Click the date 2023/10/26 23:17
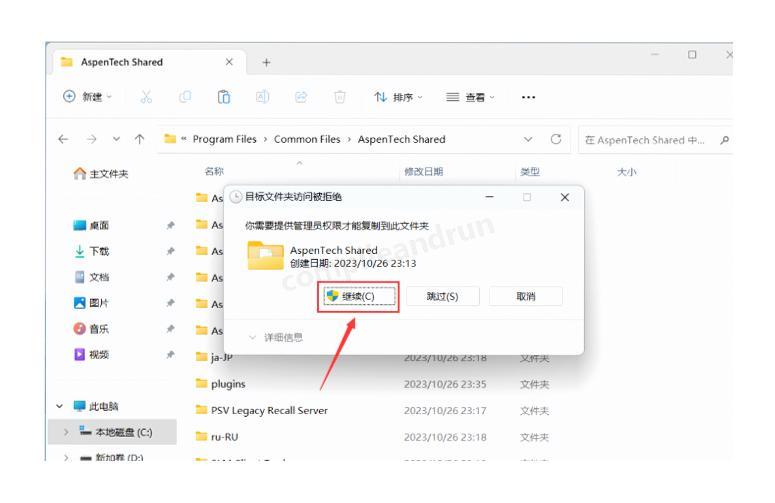The width and height of the screenshot is (775, 503). 445,411
